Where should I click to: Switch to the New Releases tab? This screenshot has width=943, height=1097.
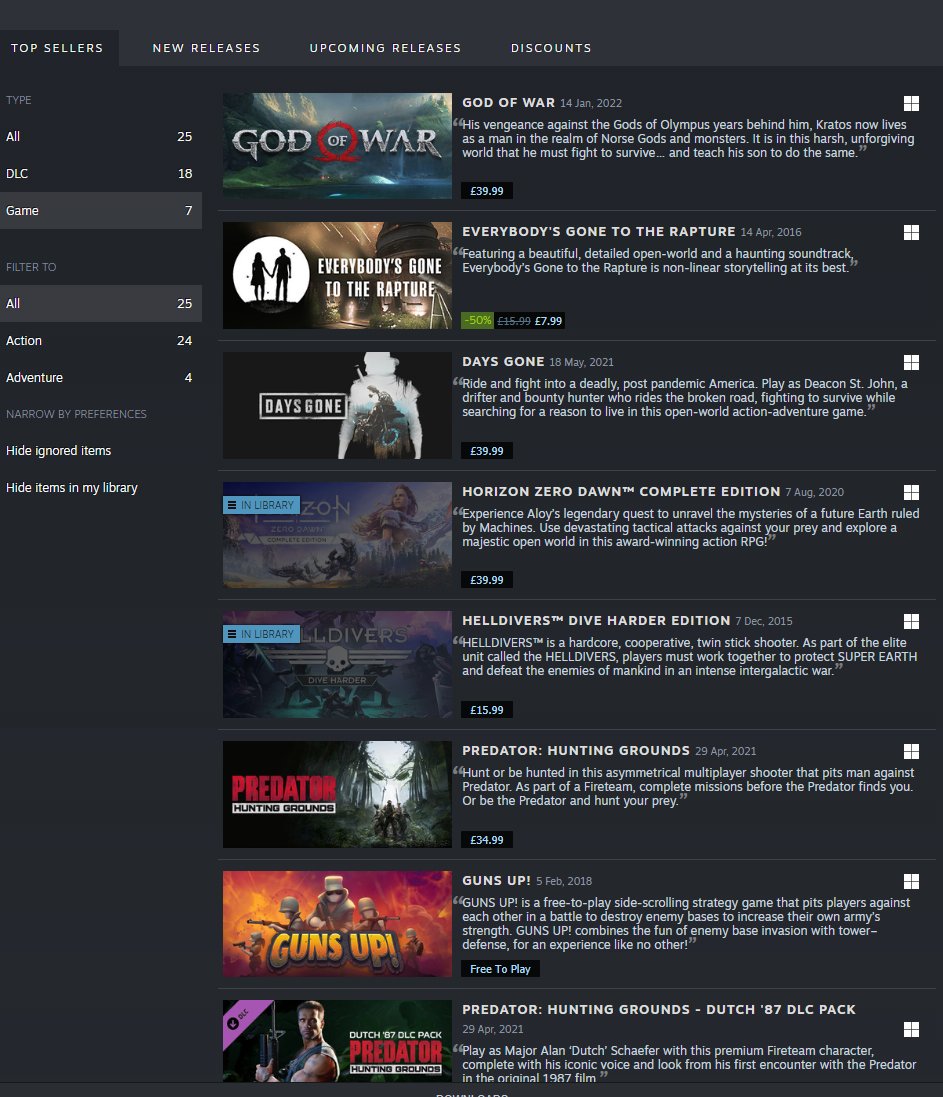point(206,47)
